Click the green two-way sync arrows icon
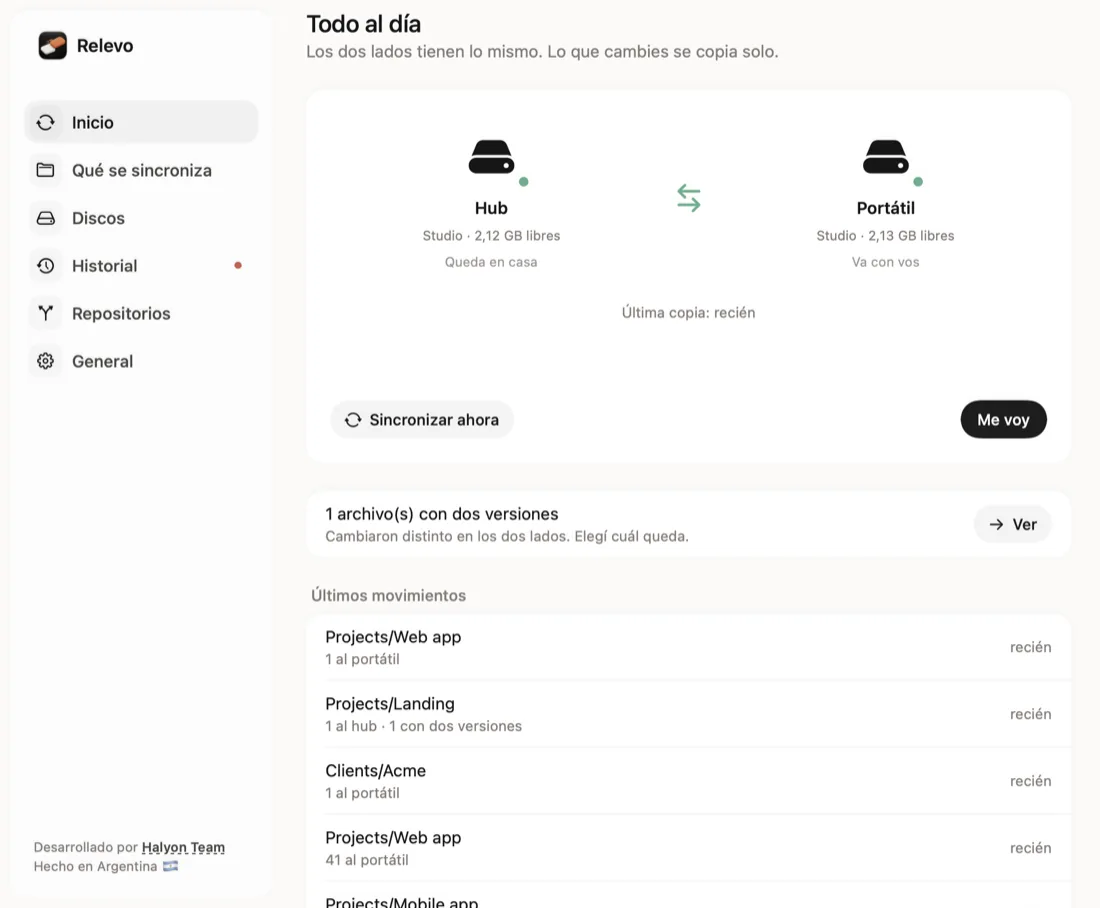Viewport: 1100px width, 908px height. tap(688, 198)
